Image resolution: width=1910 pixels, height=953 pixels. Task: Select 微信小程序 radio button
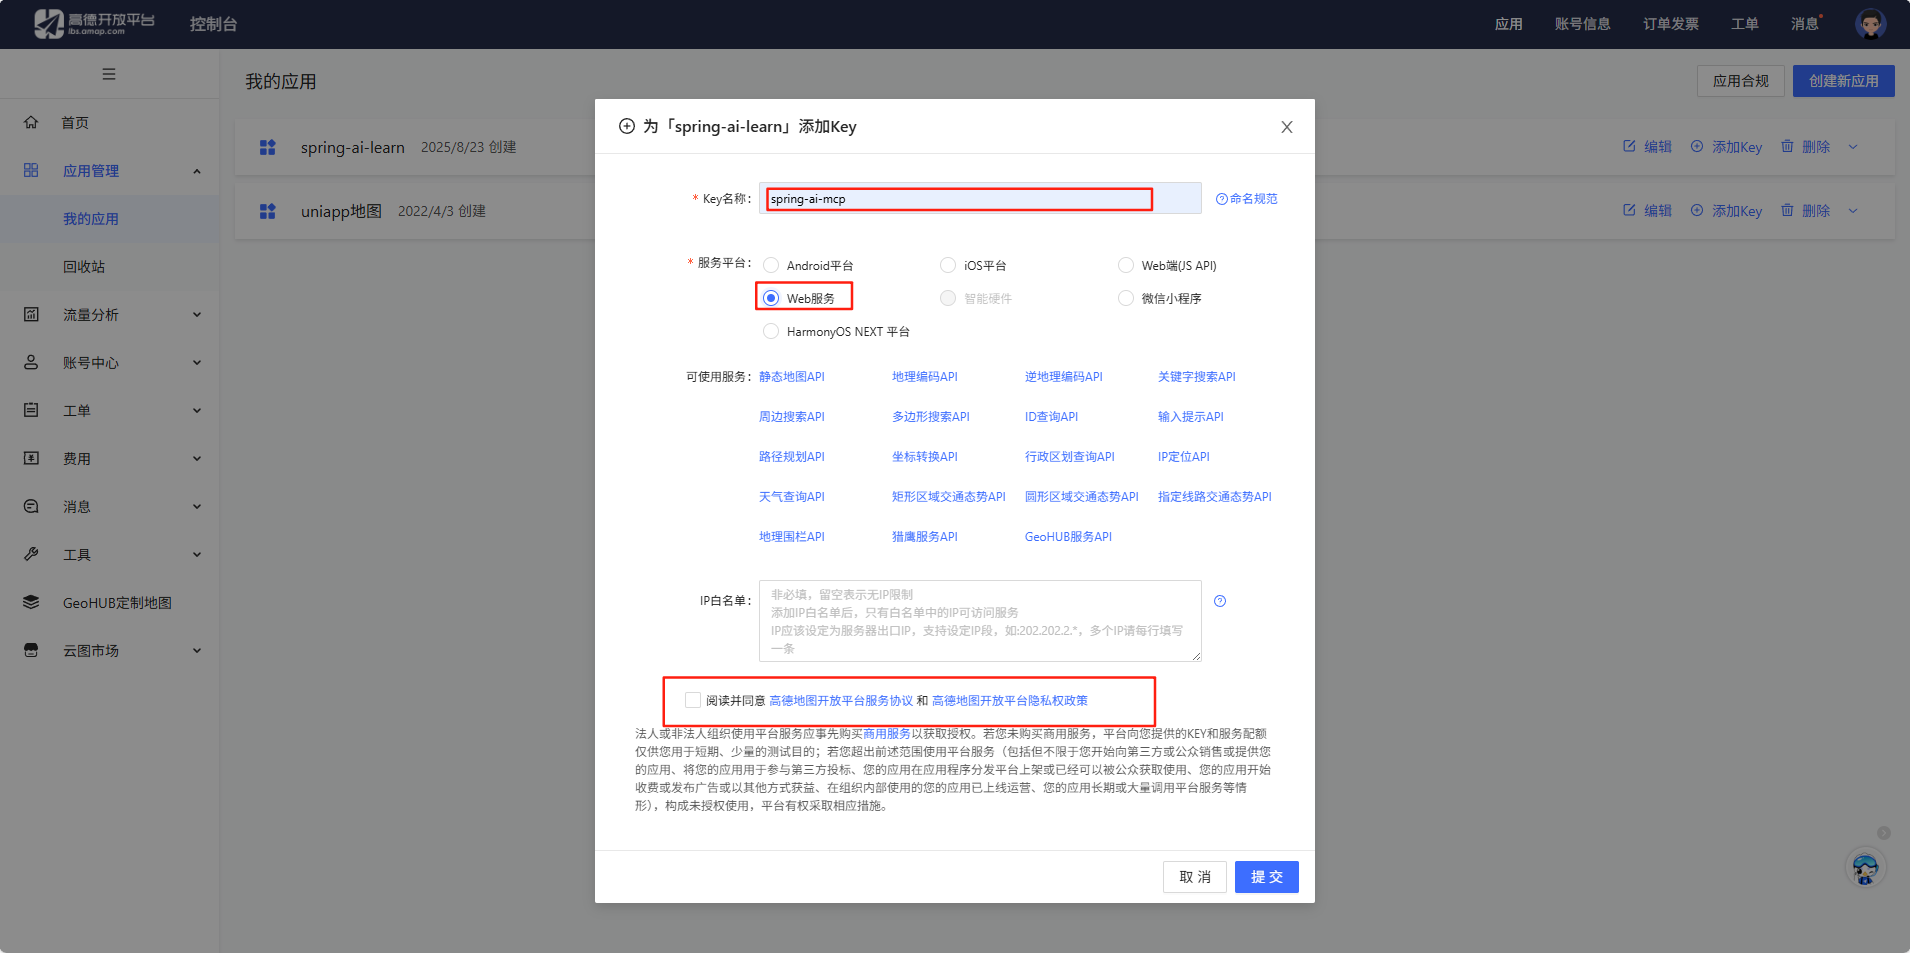pos(1126,298)
